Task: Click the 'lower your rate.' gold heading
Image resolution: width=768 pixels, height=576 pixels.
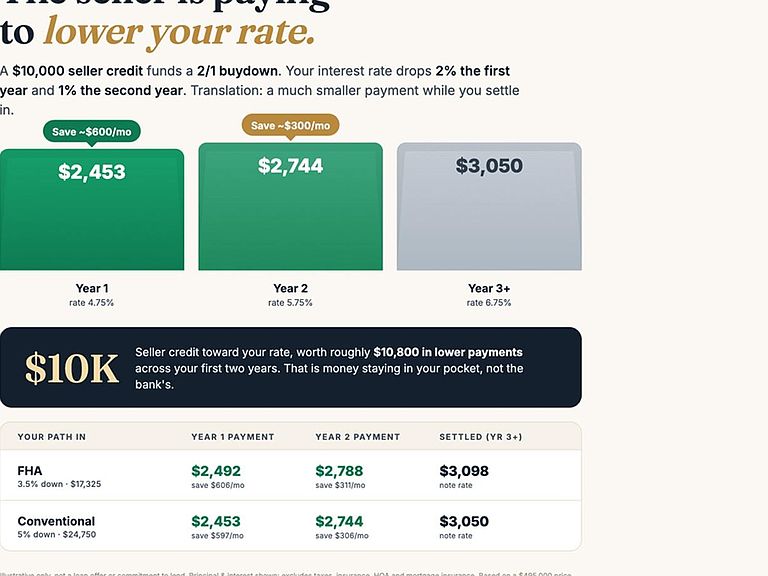Action: 179,33
